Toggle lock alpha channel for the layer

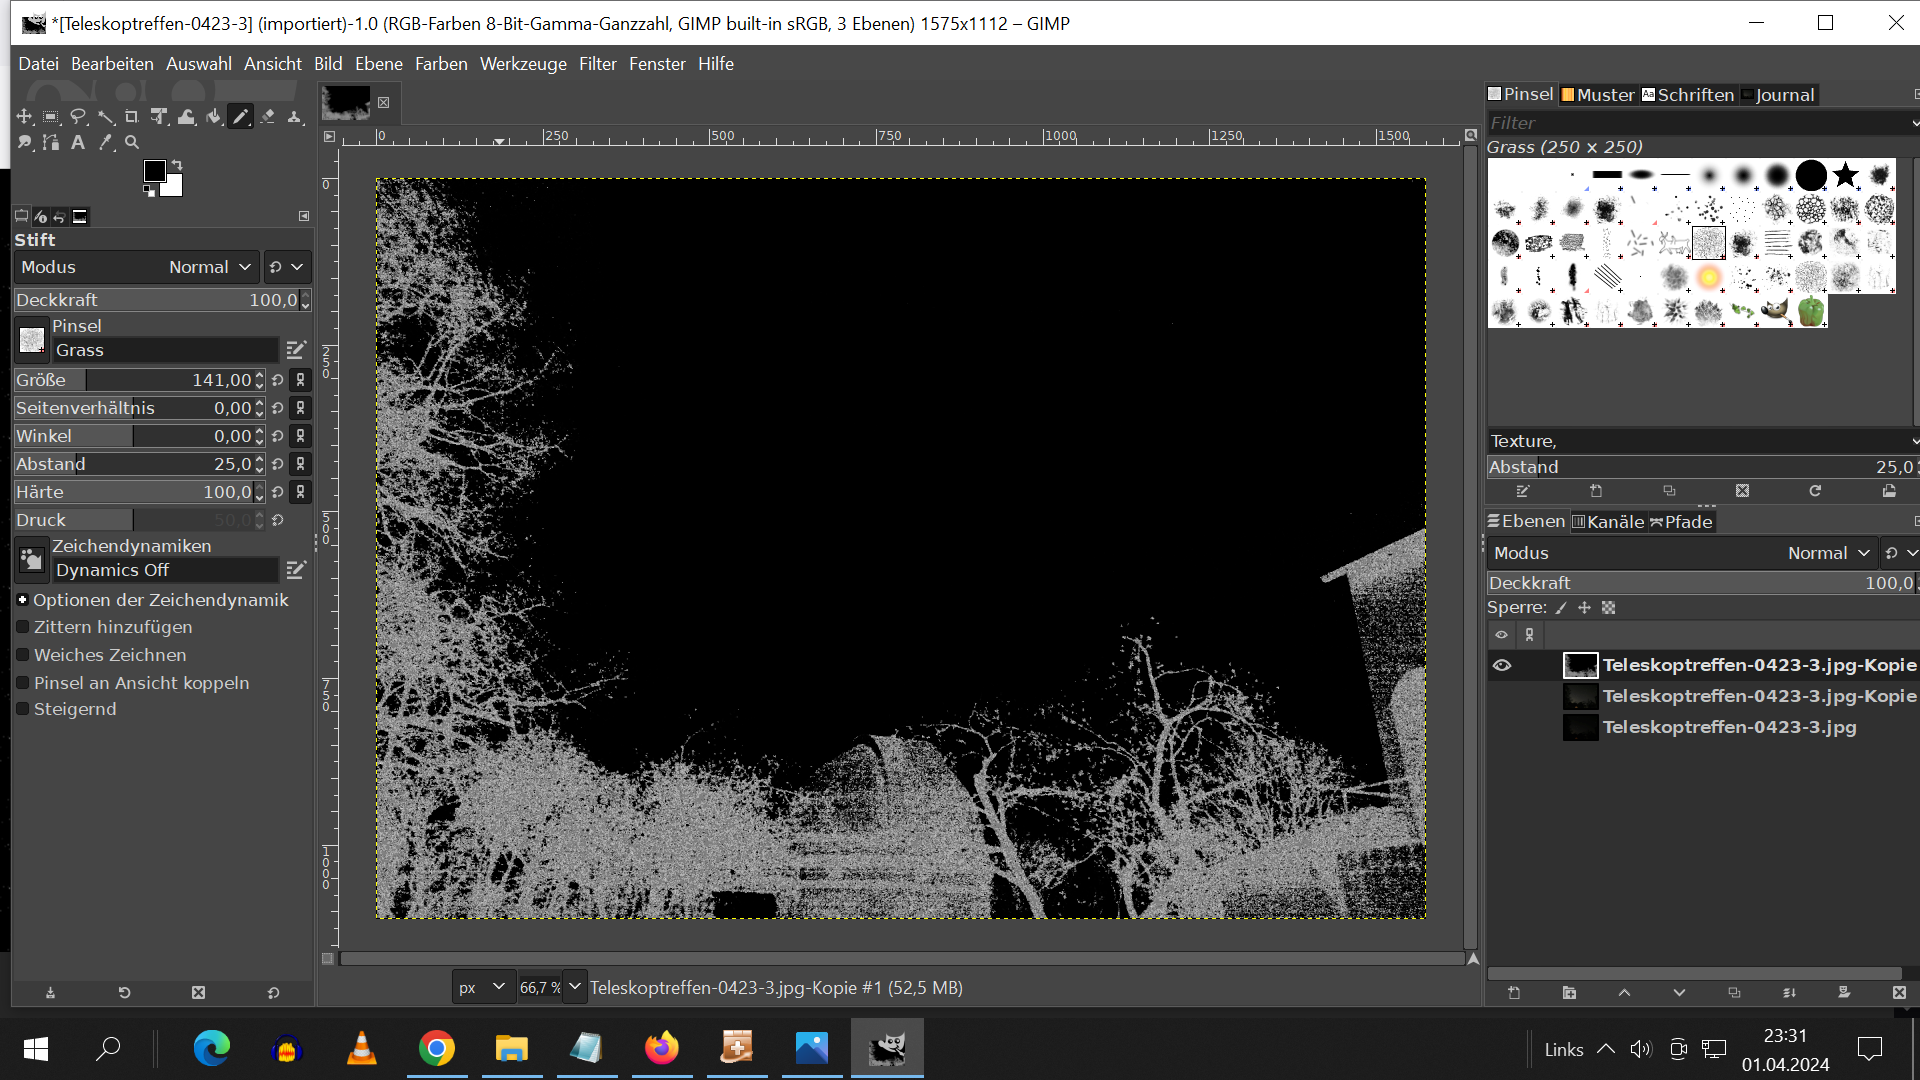click(x=1608, y=608)
